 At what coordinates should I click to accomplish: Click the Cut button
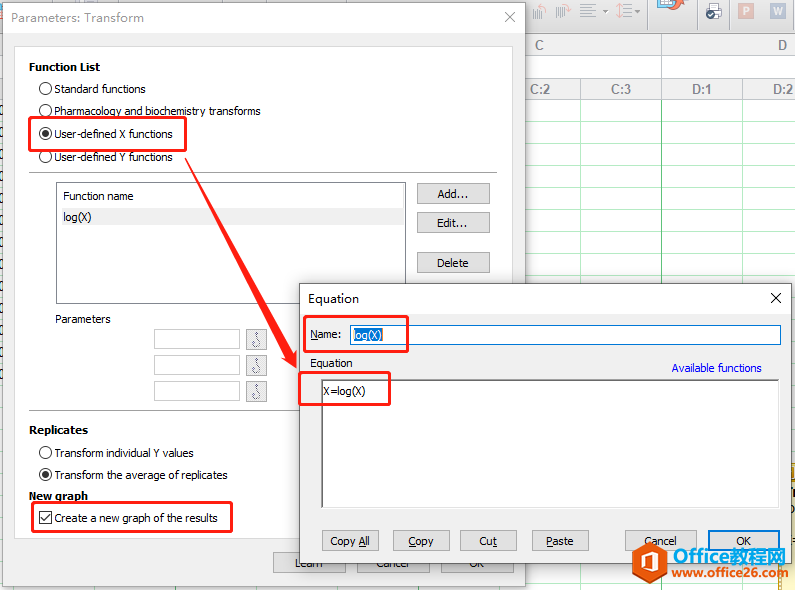[488, 541]
